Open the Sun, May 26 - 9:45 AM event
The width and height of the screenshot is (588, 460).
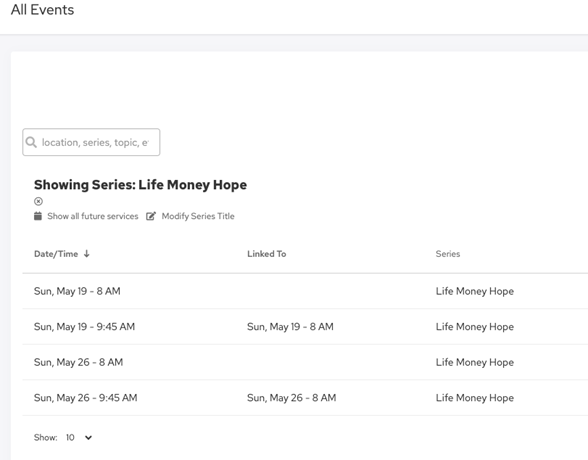[x=86, y=398]
